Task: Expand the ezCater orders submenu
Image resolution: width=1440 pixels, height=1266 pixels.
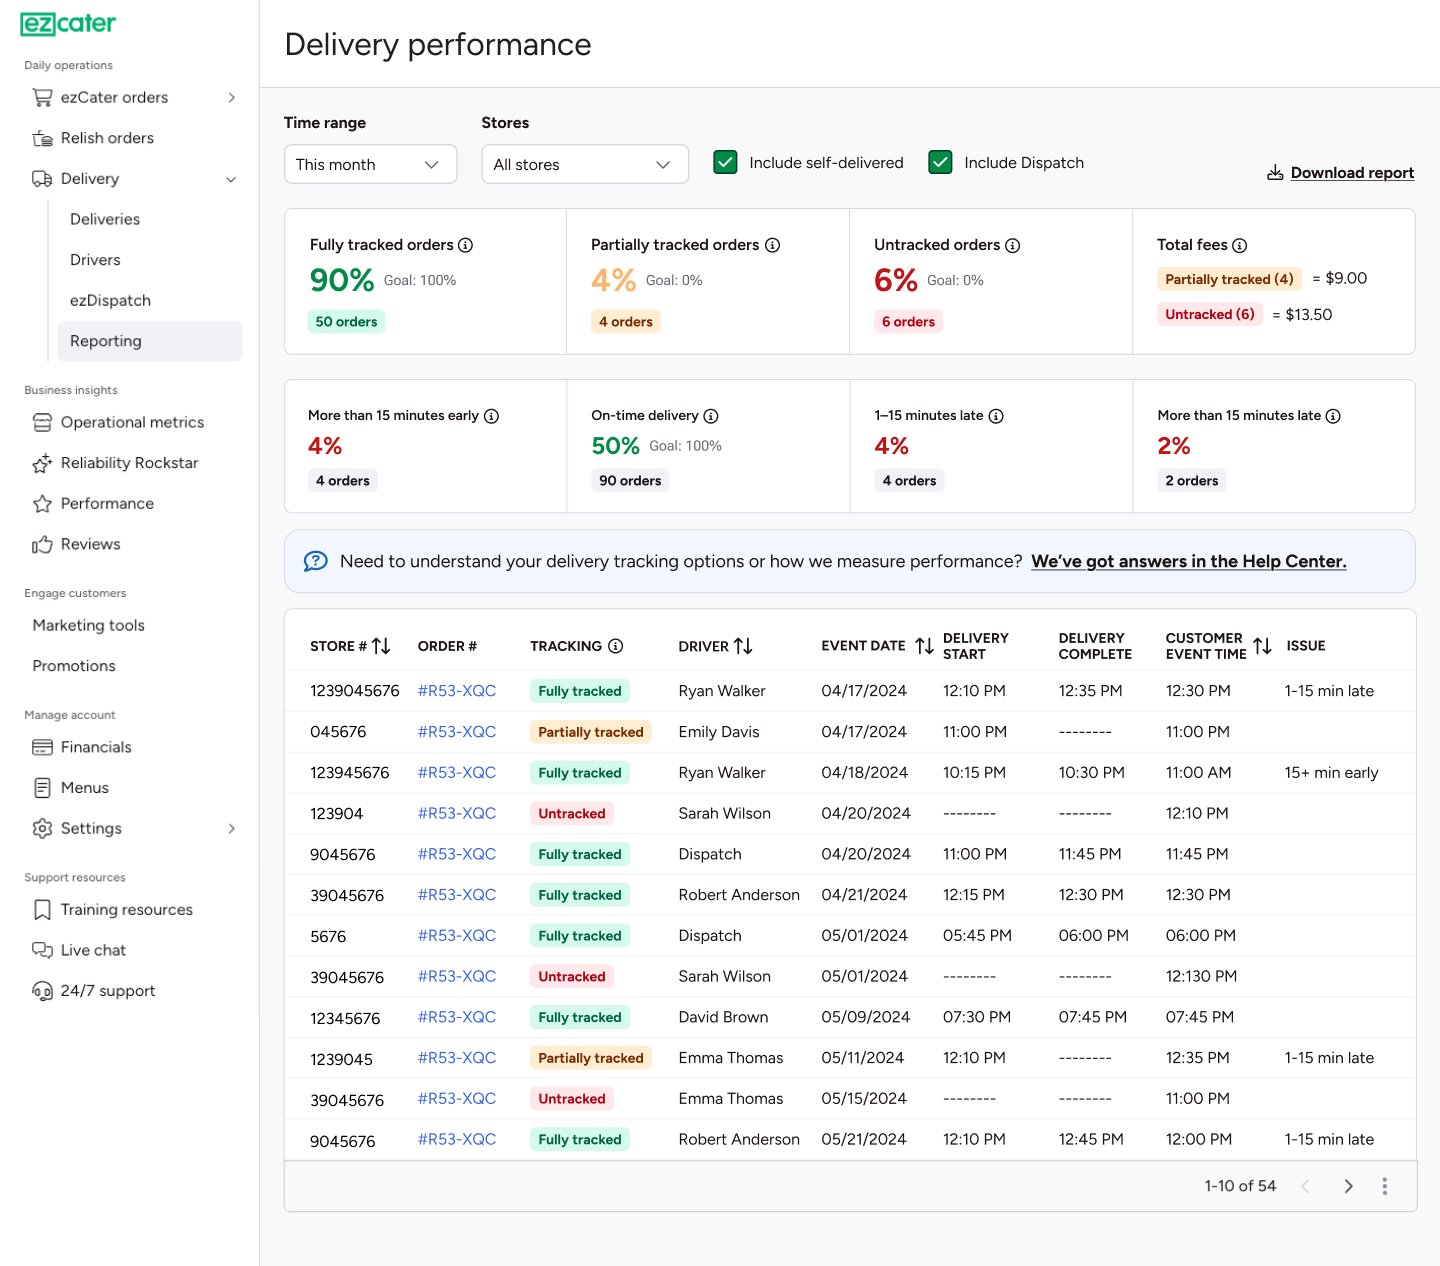Action: [x=231, y=97]
